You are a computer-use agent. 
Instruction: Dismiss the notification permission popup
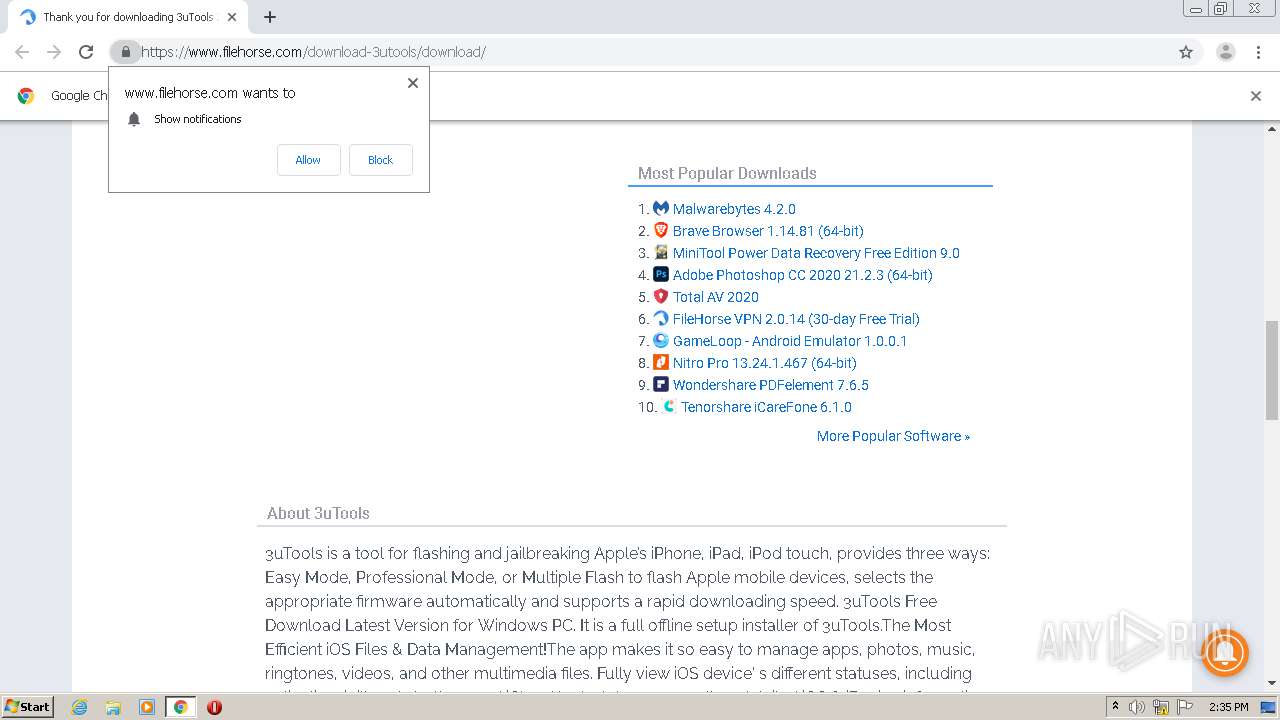coord(412,83)
